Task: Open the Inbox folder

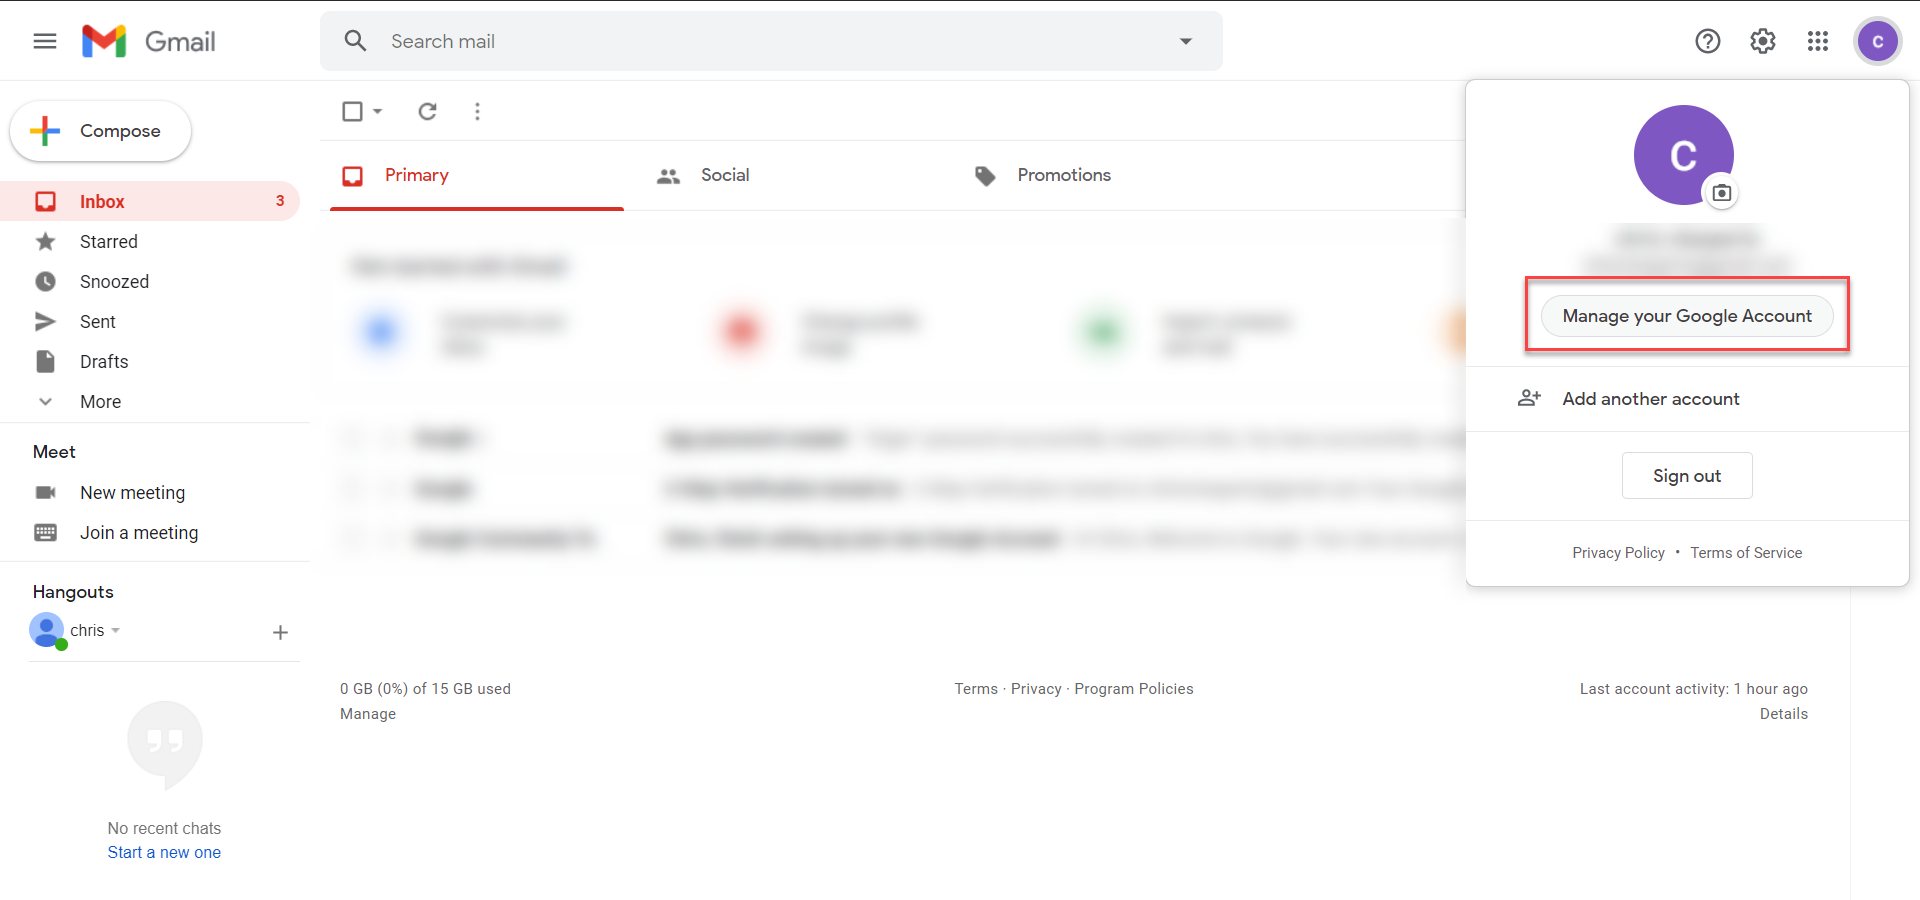Action: tap(150, 201)
